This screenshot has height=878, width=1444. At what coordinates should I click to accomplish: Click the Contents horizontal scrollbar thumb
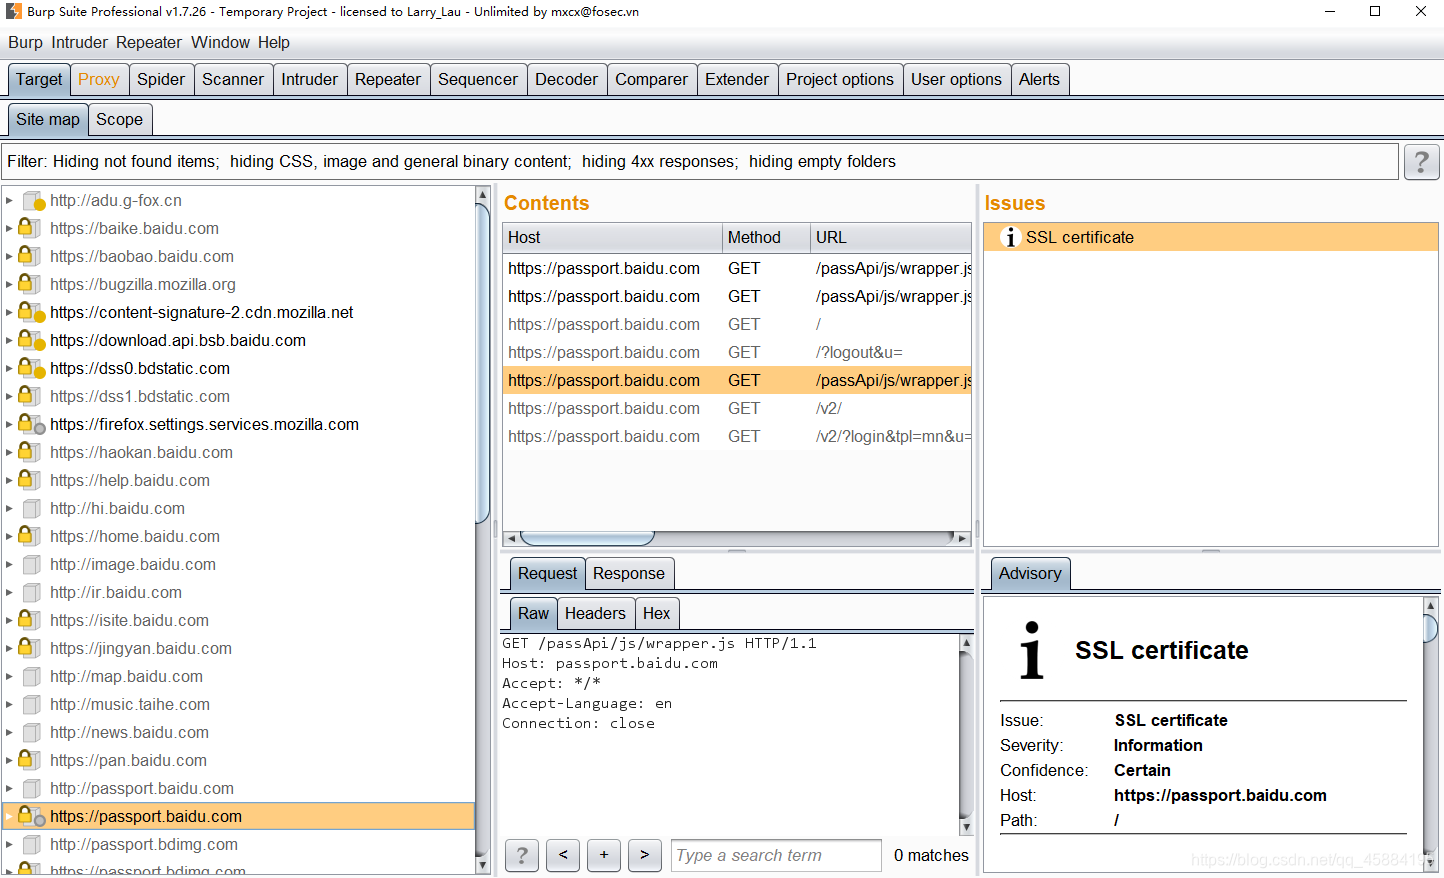point(587,538)
